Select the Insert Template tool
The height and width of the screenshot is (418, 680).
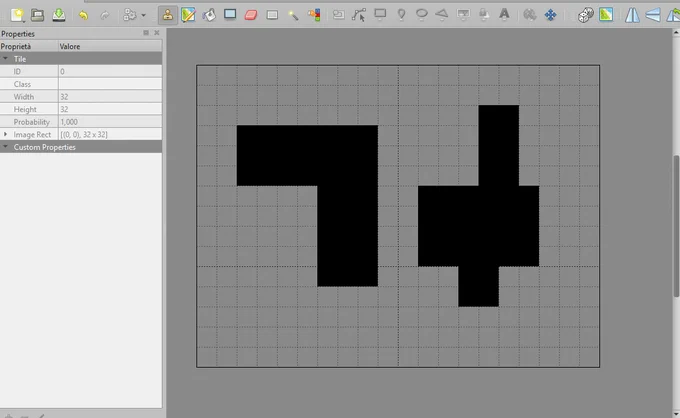coord(484,15)
